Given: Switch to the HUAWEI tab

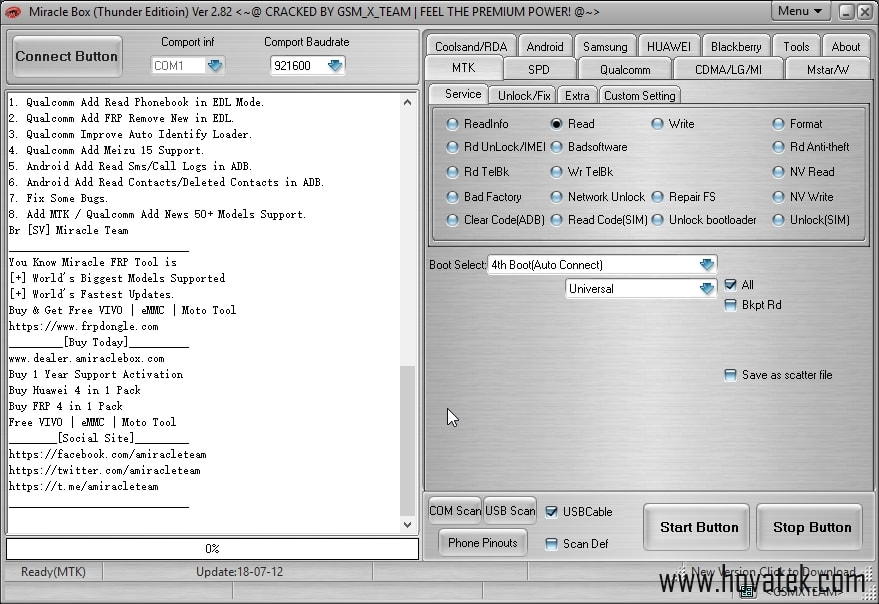Looking at the screenshot, I should click(669, 47).
